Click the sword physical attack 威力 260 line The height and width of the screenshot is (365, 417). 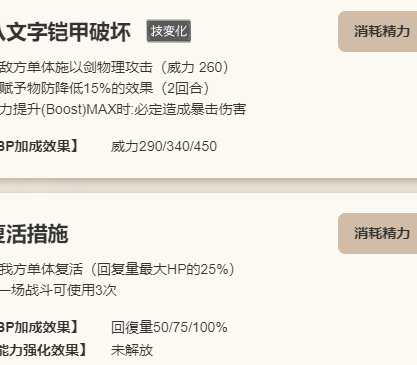click(115, 67)
